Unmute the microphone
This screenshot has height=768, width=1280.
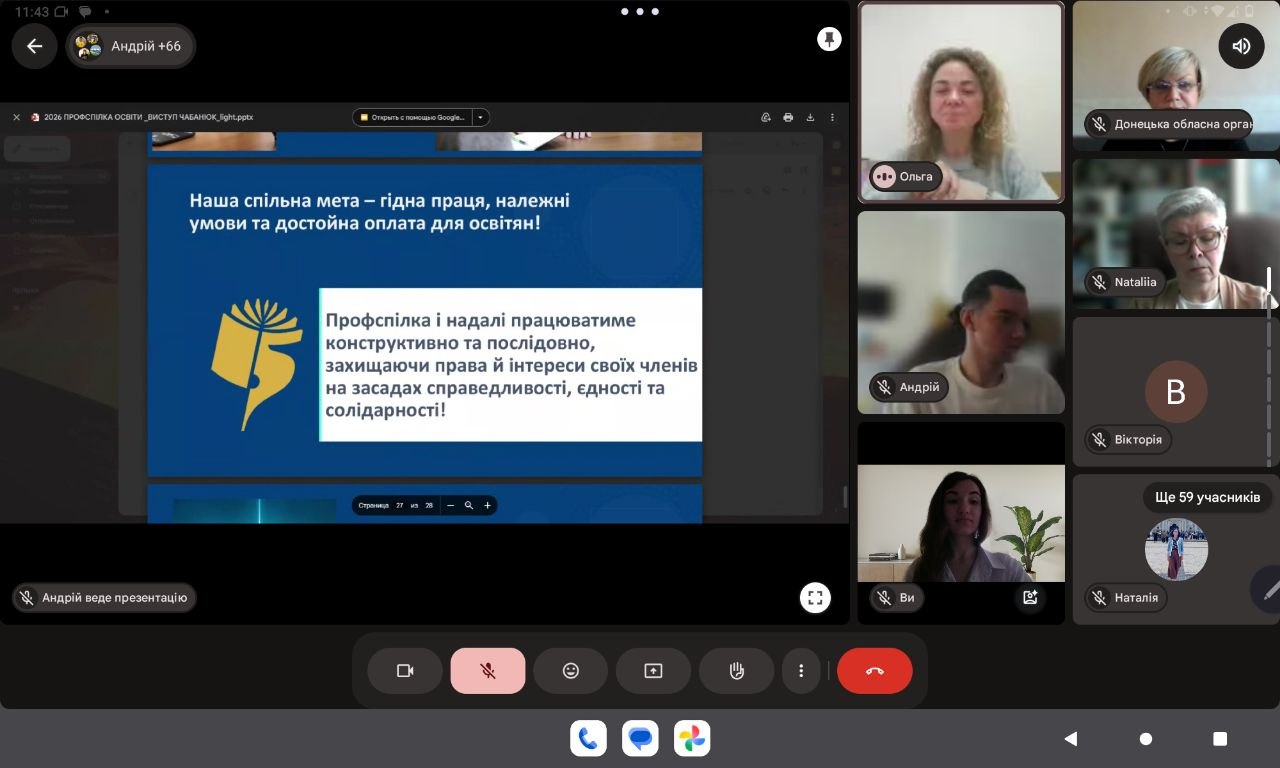point(488,671)
